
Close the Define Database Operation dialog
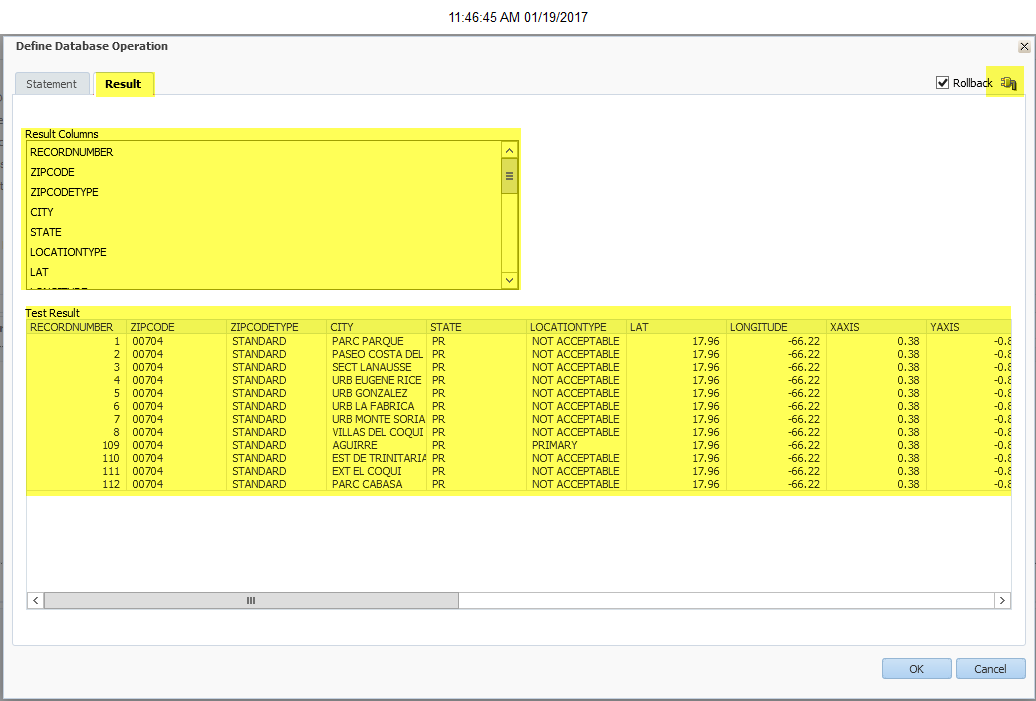click(1024, 46)
